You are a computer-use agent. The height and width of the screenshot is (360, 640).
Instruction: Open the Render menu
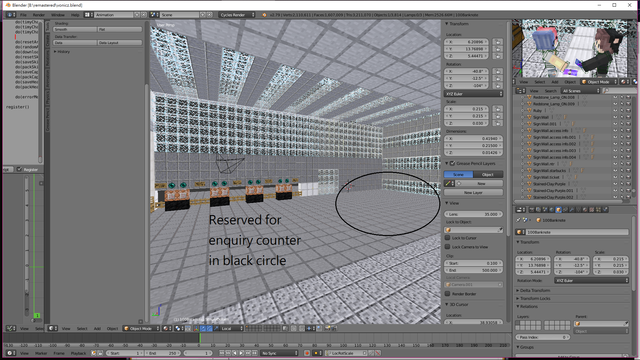coord(39,15)
